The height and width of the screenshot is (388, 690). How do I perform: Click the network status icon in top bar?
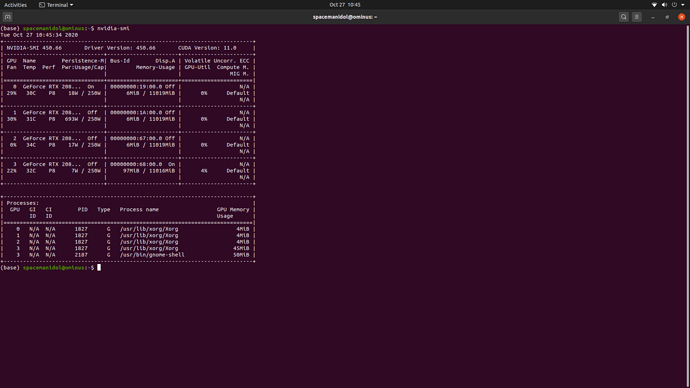[x=654, y=5]
